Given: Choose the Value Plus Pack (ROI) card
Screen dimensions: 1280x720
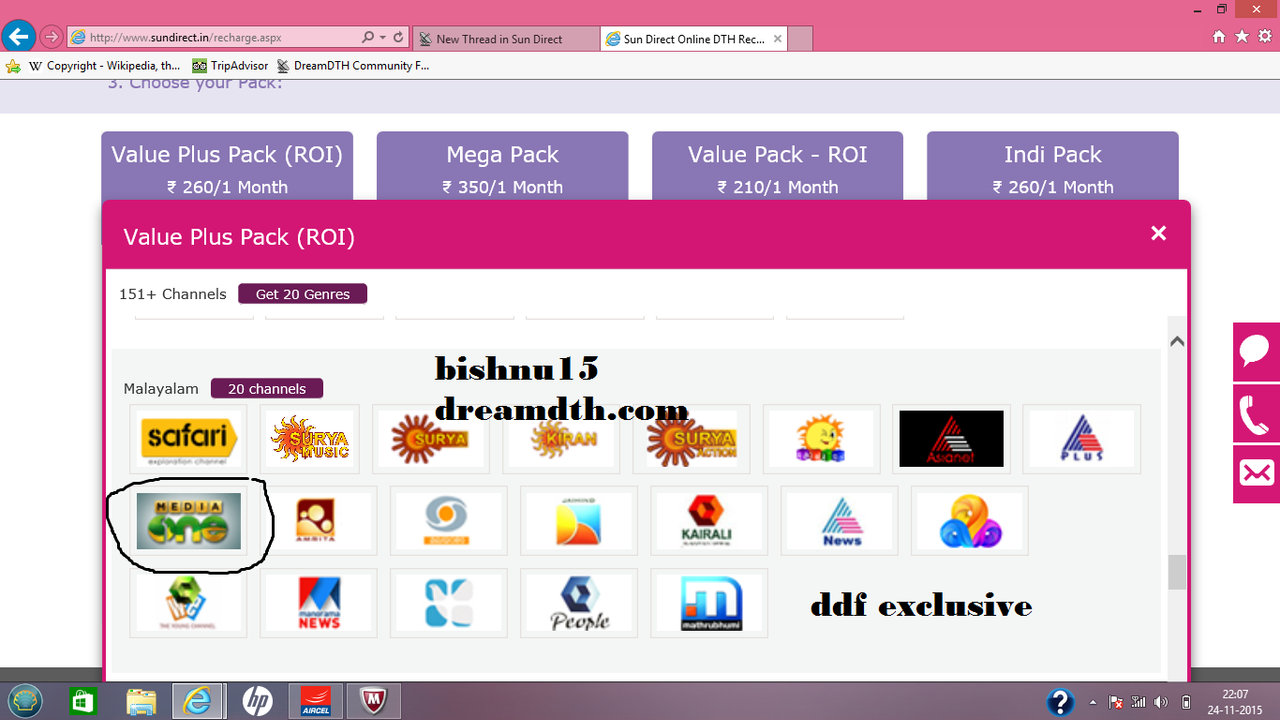Looking at the screenshot, I should [227, 168].
